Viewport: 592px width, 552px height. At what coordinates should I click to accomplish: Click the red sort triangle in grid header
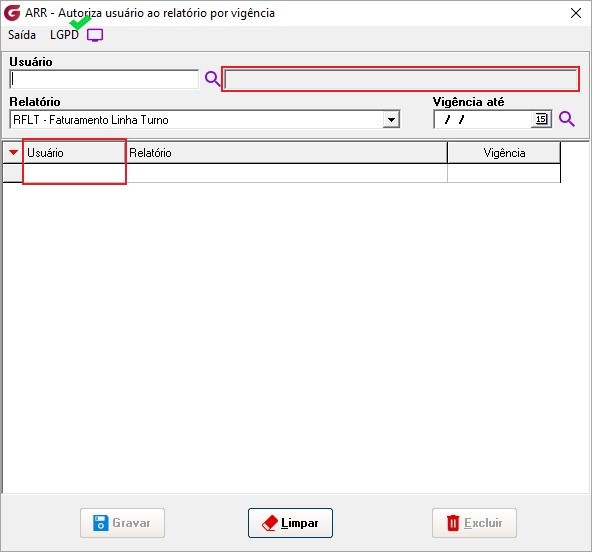click(x=13, y=153)
